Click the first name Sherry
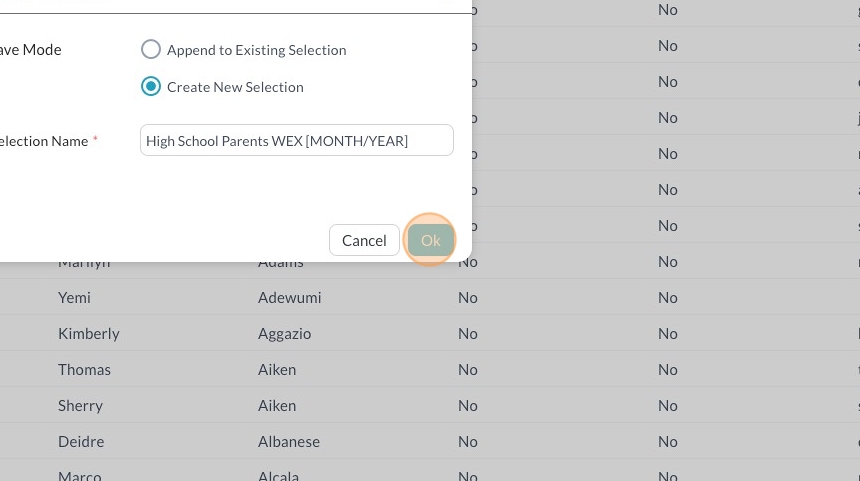The width and height of the screenshot is (860, 481). coord(80,406)
